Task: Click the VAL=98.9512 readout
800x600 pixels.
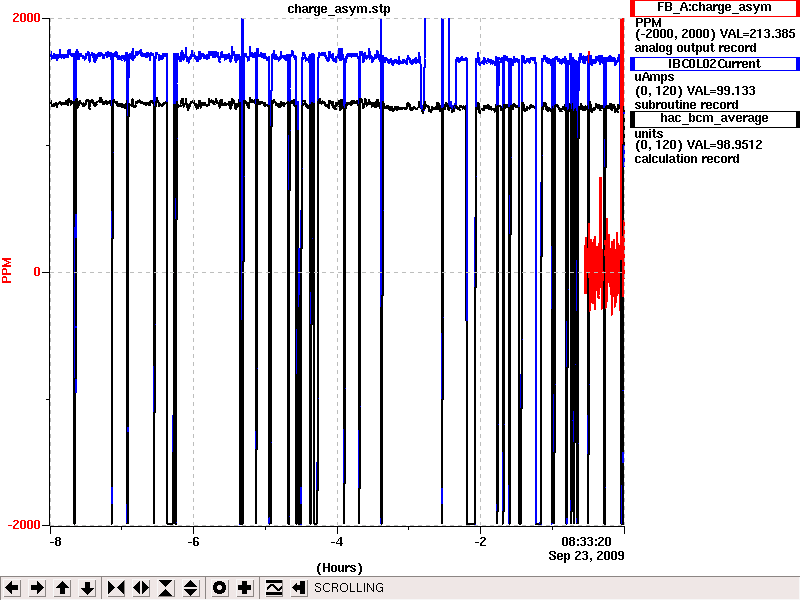Action: [724, 145]
